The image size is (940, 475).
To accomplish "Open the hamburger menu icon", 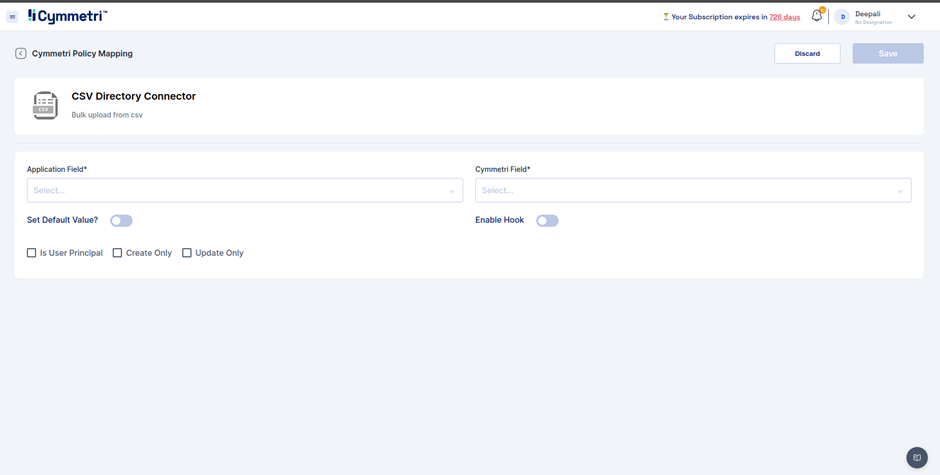I will 12,17.
